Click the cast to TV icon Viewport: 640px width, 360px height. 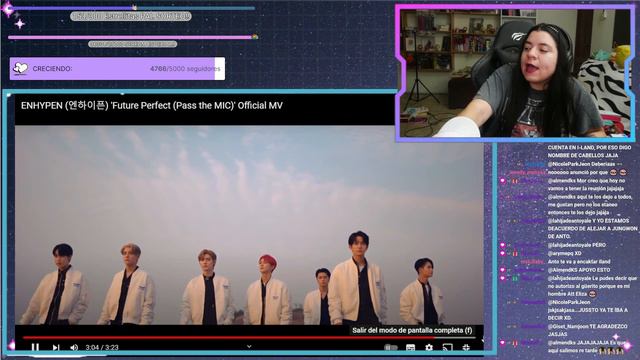[x=447, y=347]
